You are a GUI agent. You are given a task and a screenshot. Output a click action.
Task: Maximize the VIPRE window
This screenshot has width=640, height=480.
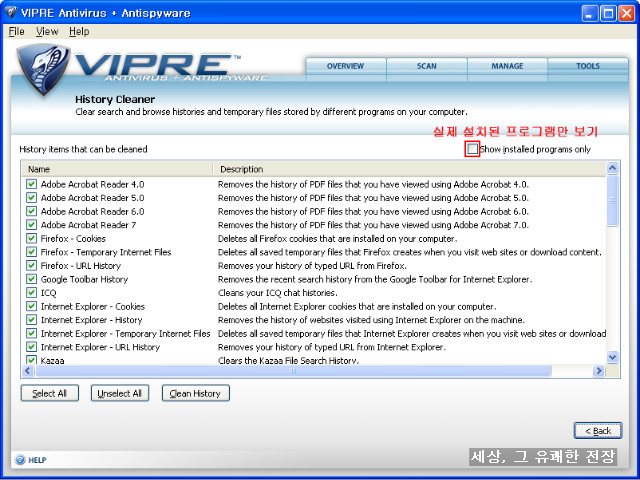608,13
